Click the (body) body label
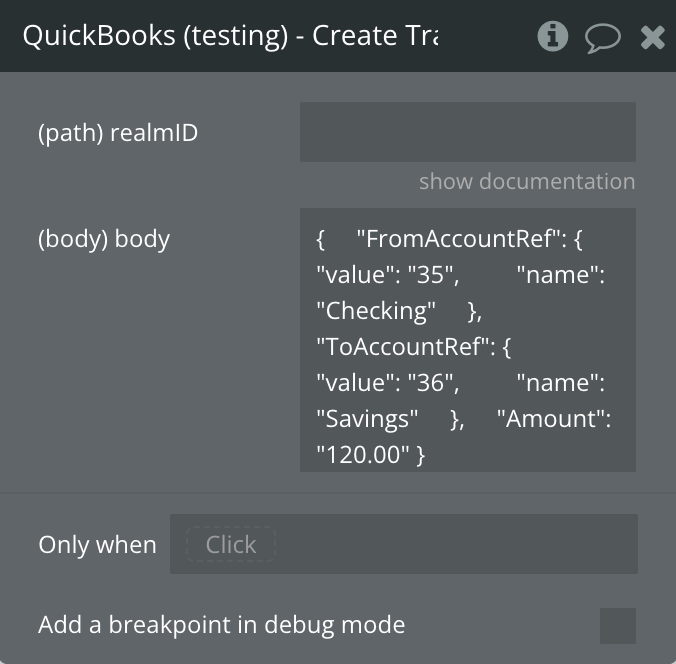676x664 pixels. click(x=104, y=239)
